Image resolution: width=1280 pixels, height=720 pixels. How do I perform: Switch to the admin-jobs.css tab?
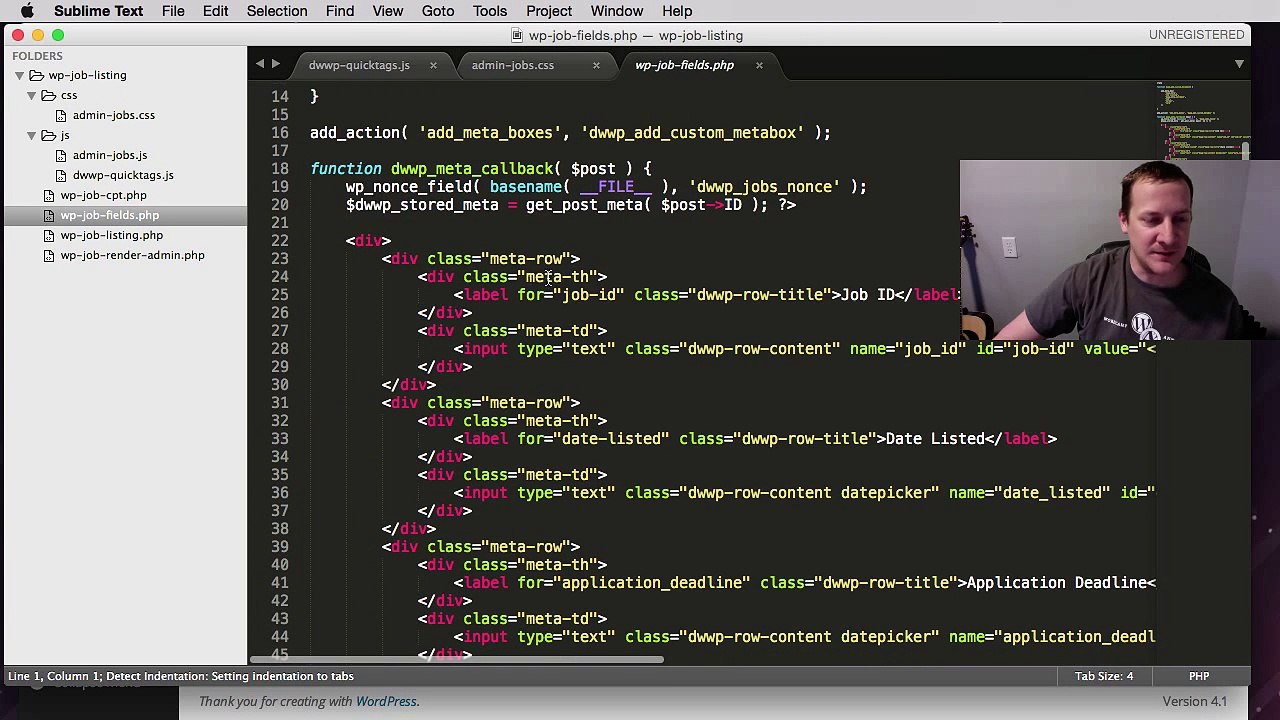pyautogui.click(x=512, y=65)
